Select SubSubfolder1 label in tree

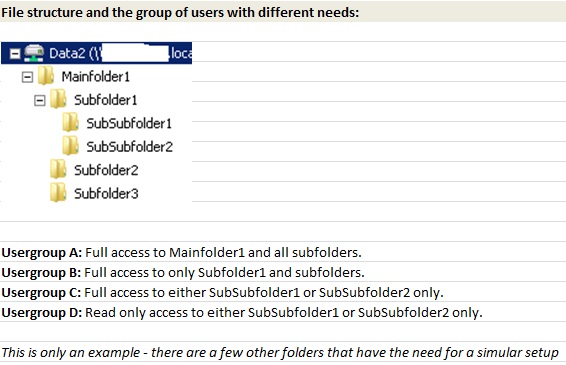pos(129,123)
